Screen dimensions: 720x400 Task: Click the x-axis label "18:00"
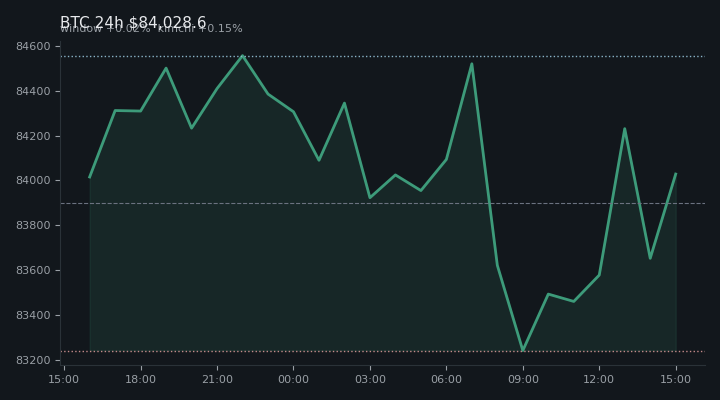(x=141, y=379)
